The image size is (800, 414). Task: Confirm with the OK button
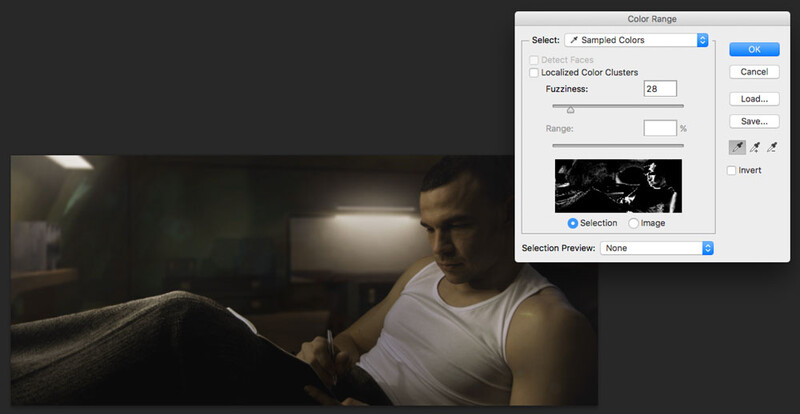pyautogui.click(x=754, y=50)
